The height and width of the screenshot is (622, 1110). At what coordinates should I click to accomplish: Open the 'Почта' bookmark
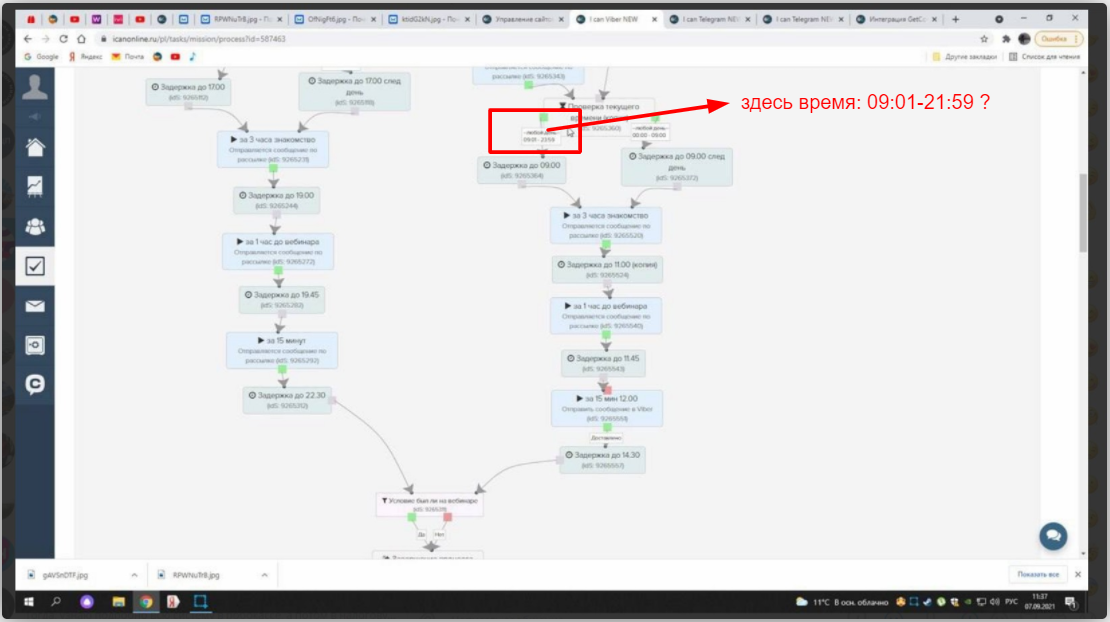pyautogui.click(x=127, y=57)
